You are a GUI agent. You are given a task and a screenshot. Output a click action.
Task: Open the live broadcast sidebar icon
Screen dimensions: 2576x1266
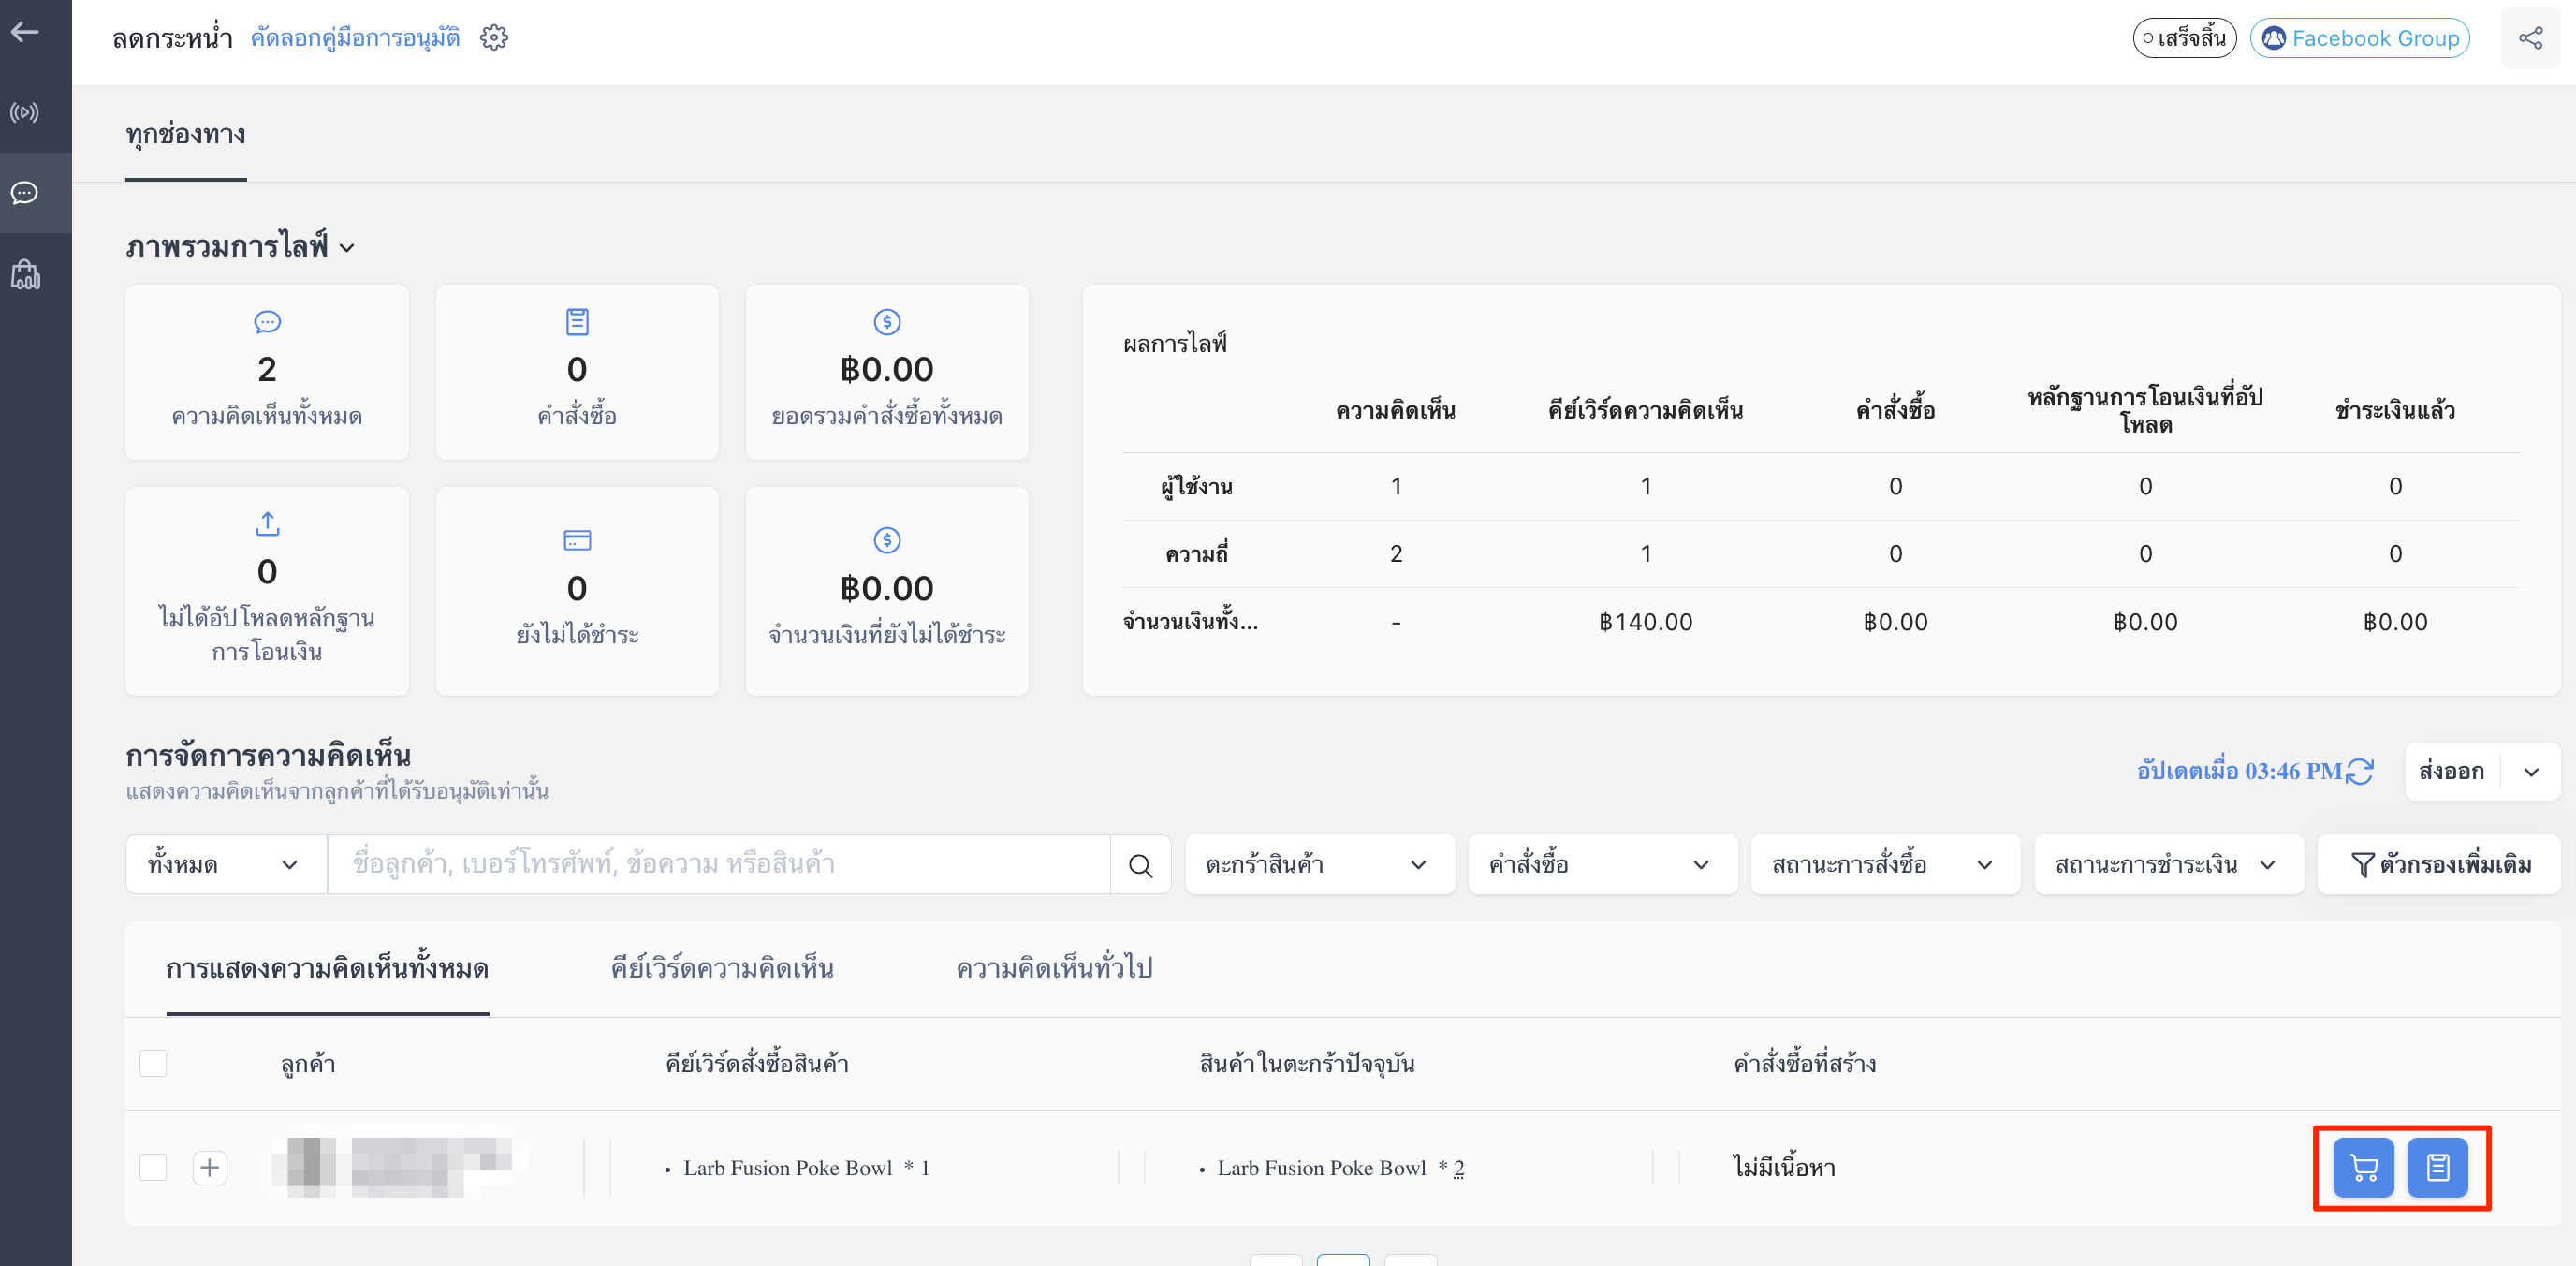[x=25, y=112]
